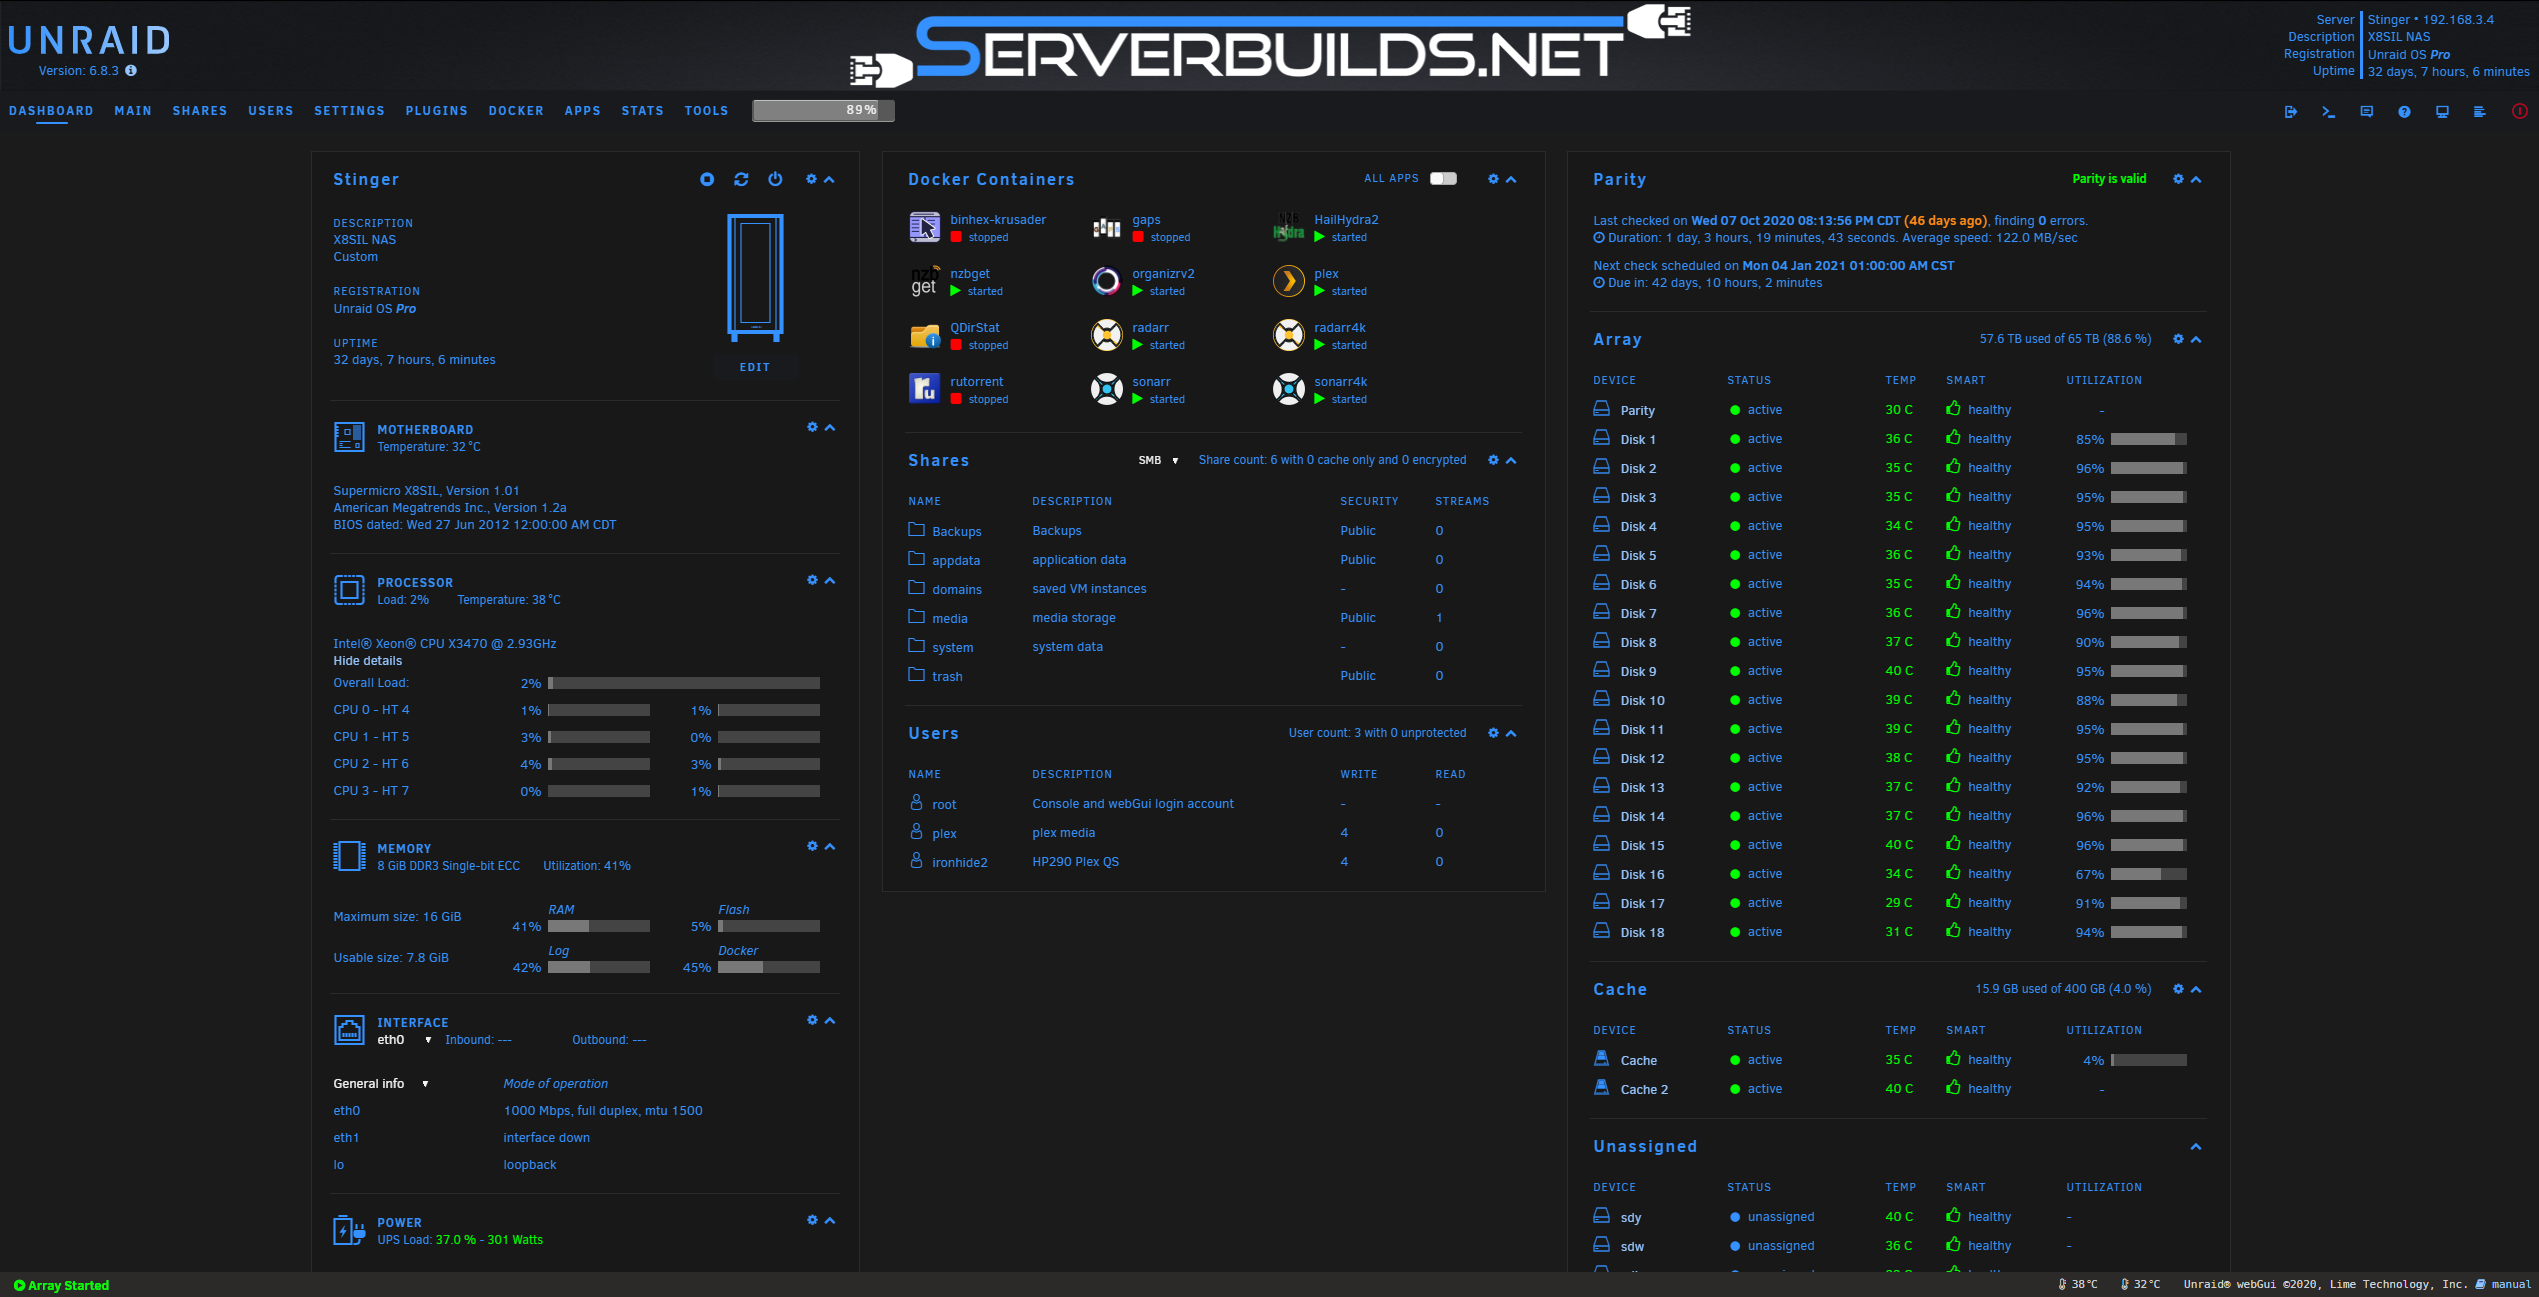The height and width of the screenshot is (1297, 2539).
Task: Toggle the ALL APPS switch
Action: click(1443, 179)
